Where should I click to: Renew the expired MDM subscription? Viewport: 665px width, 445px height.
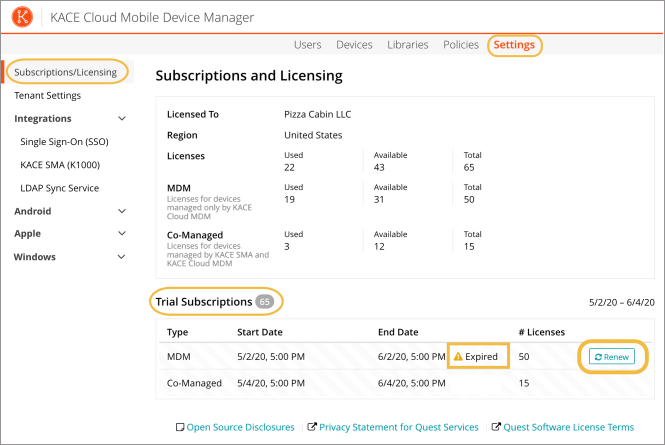(612, 357)
